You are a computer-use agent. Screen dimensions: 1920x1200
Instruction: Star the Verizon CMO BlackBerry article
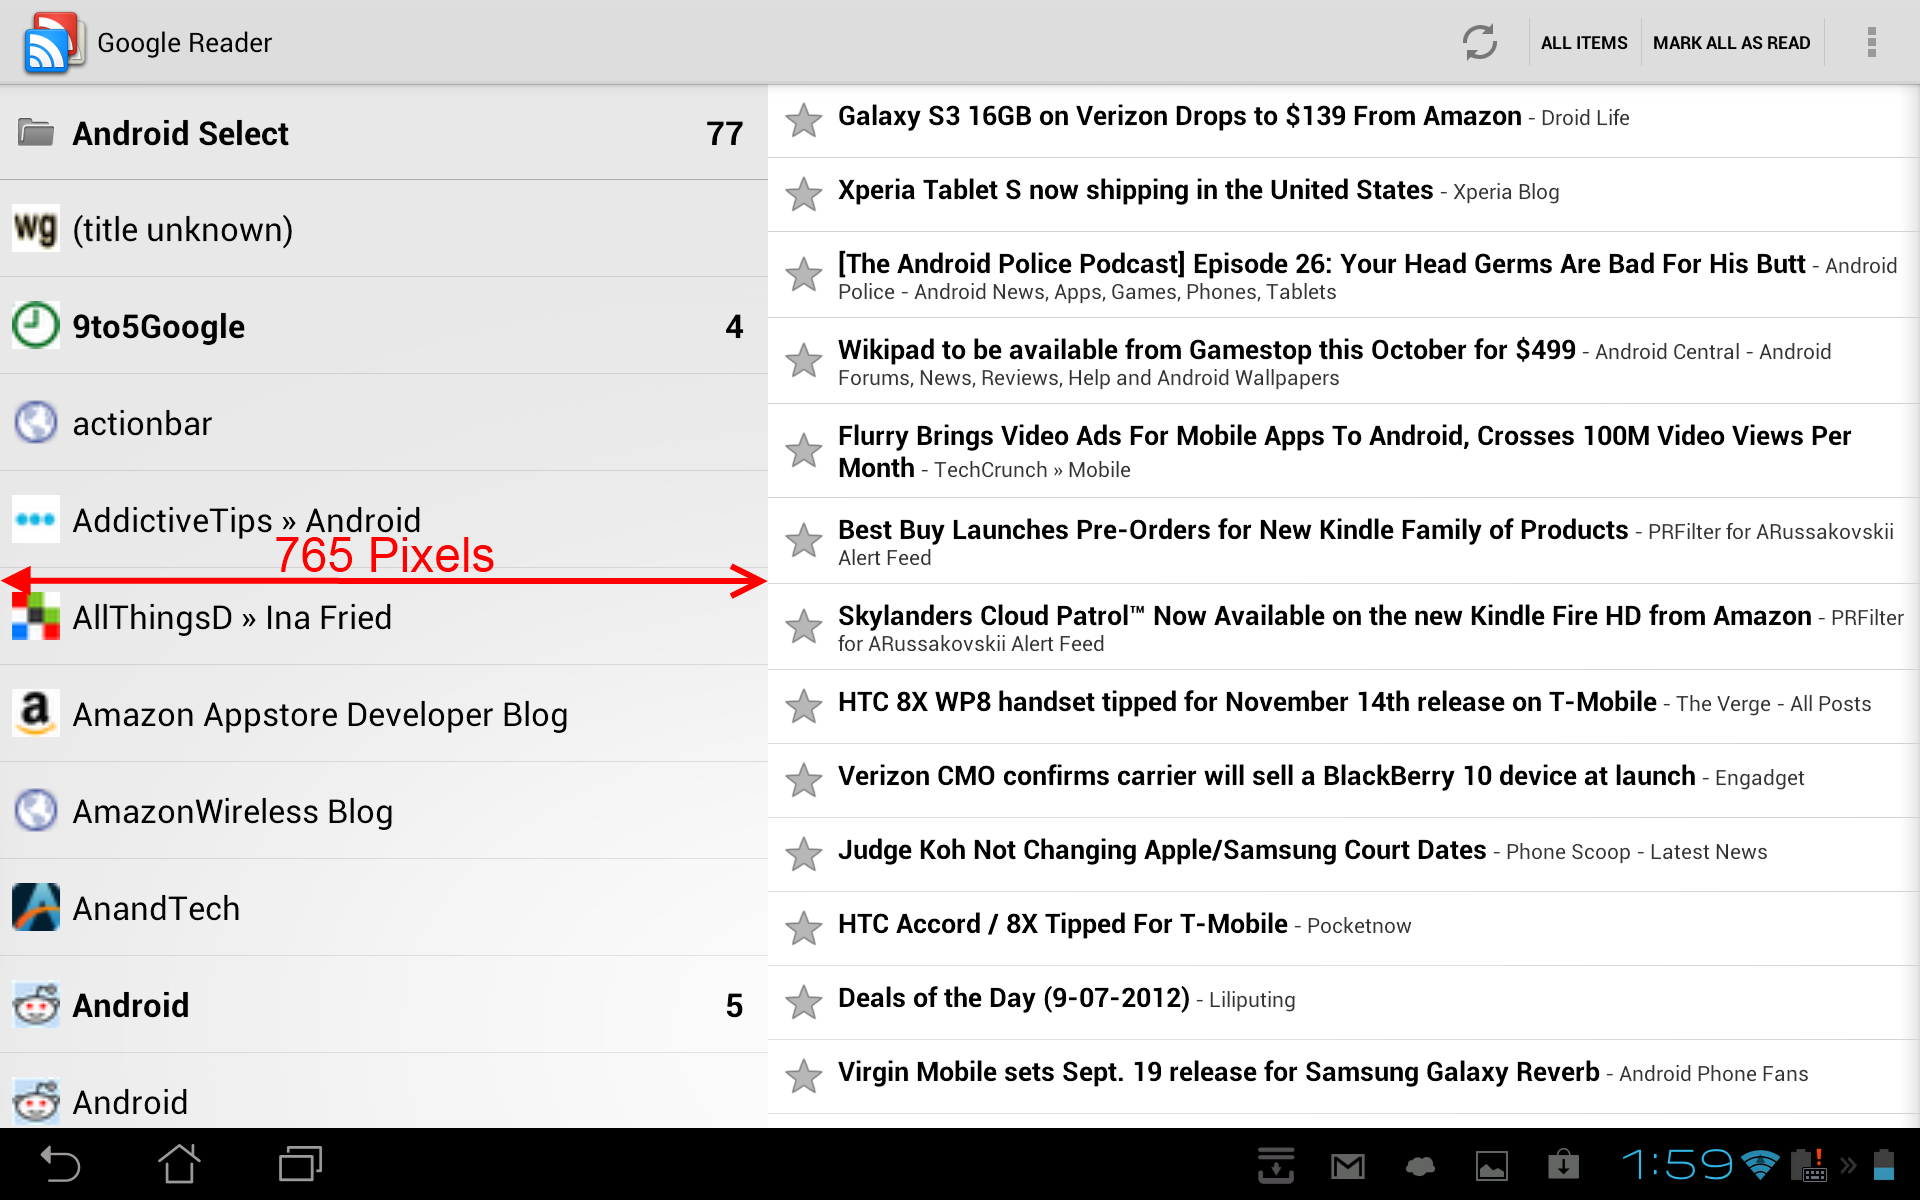tap(804, 780)
